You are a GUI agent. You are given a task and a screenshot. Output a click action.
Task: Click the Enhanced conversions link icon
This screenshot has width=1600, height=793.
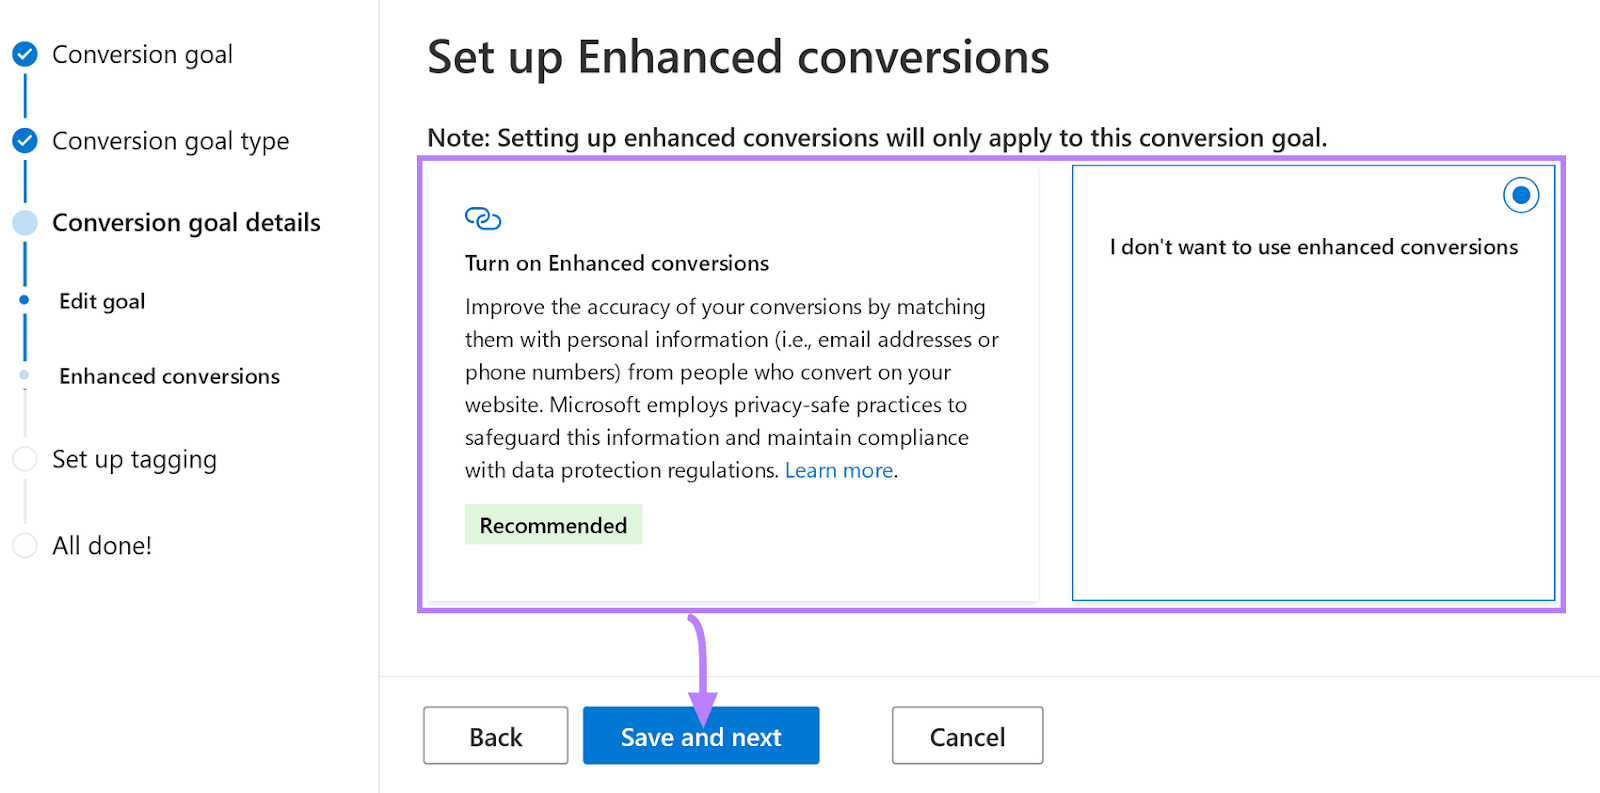coord(483,218)
